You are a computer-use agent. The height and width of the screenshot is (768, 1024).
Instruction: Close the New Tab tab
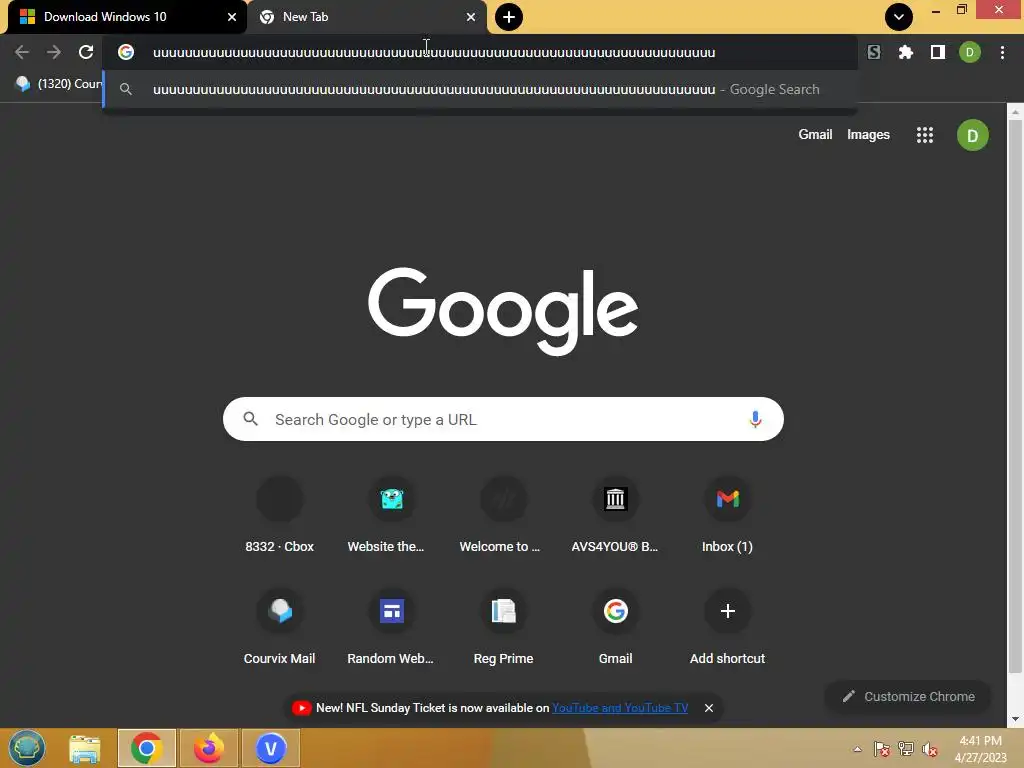(471, 17)
